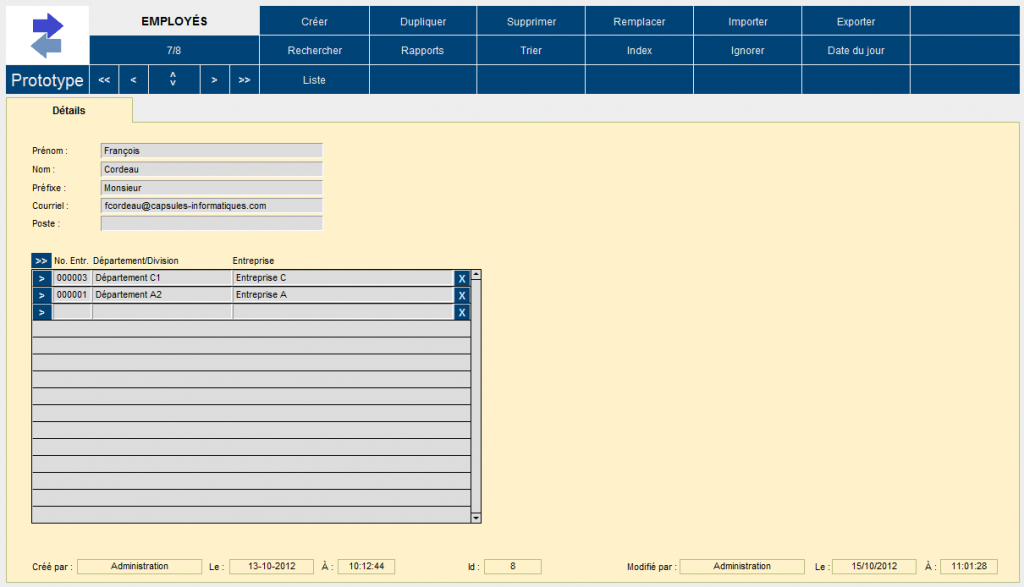Click the Supprimer button
Screen dimensions: 1024x587
tap(531, 21)
